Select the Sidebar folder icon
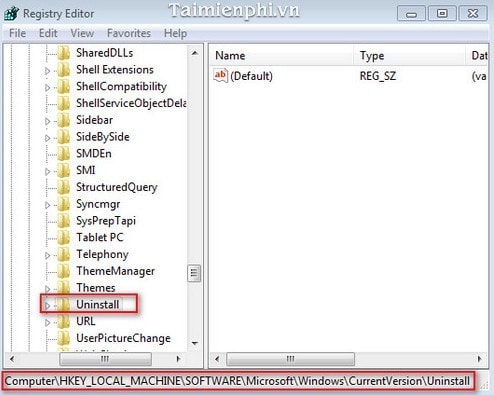Viewport: 494px width, 395px height. pyautogui.click(x=64, y=120)
